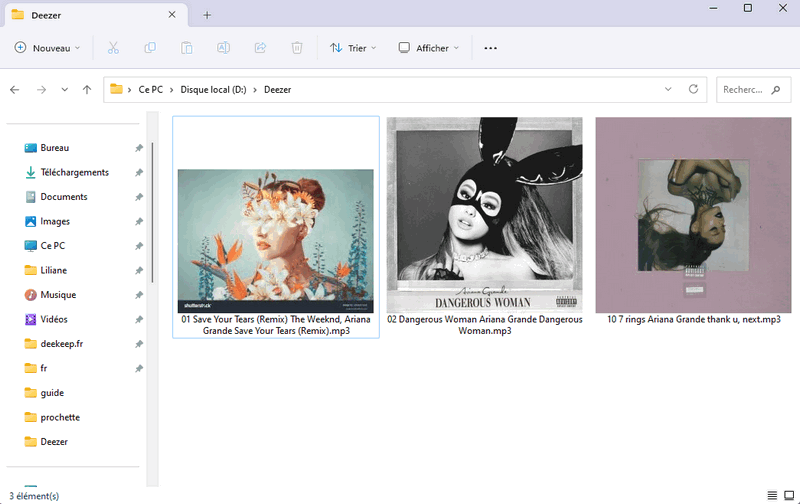Unpin Téléchargements using its pin icon

139,172
